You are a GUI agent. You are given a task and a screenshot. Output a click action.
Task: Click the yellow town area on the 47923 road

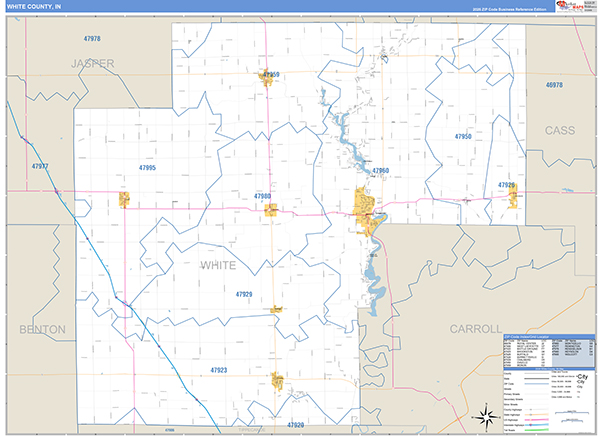[277, 381]
